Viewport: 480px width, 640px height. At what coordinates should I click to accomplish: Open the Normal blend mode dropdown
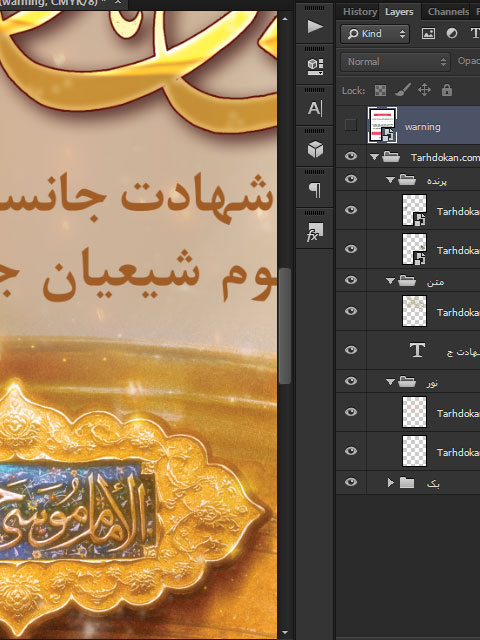[x=395, y=62]
